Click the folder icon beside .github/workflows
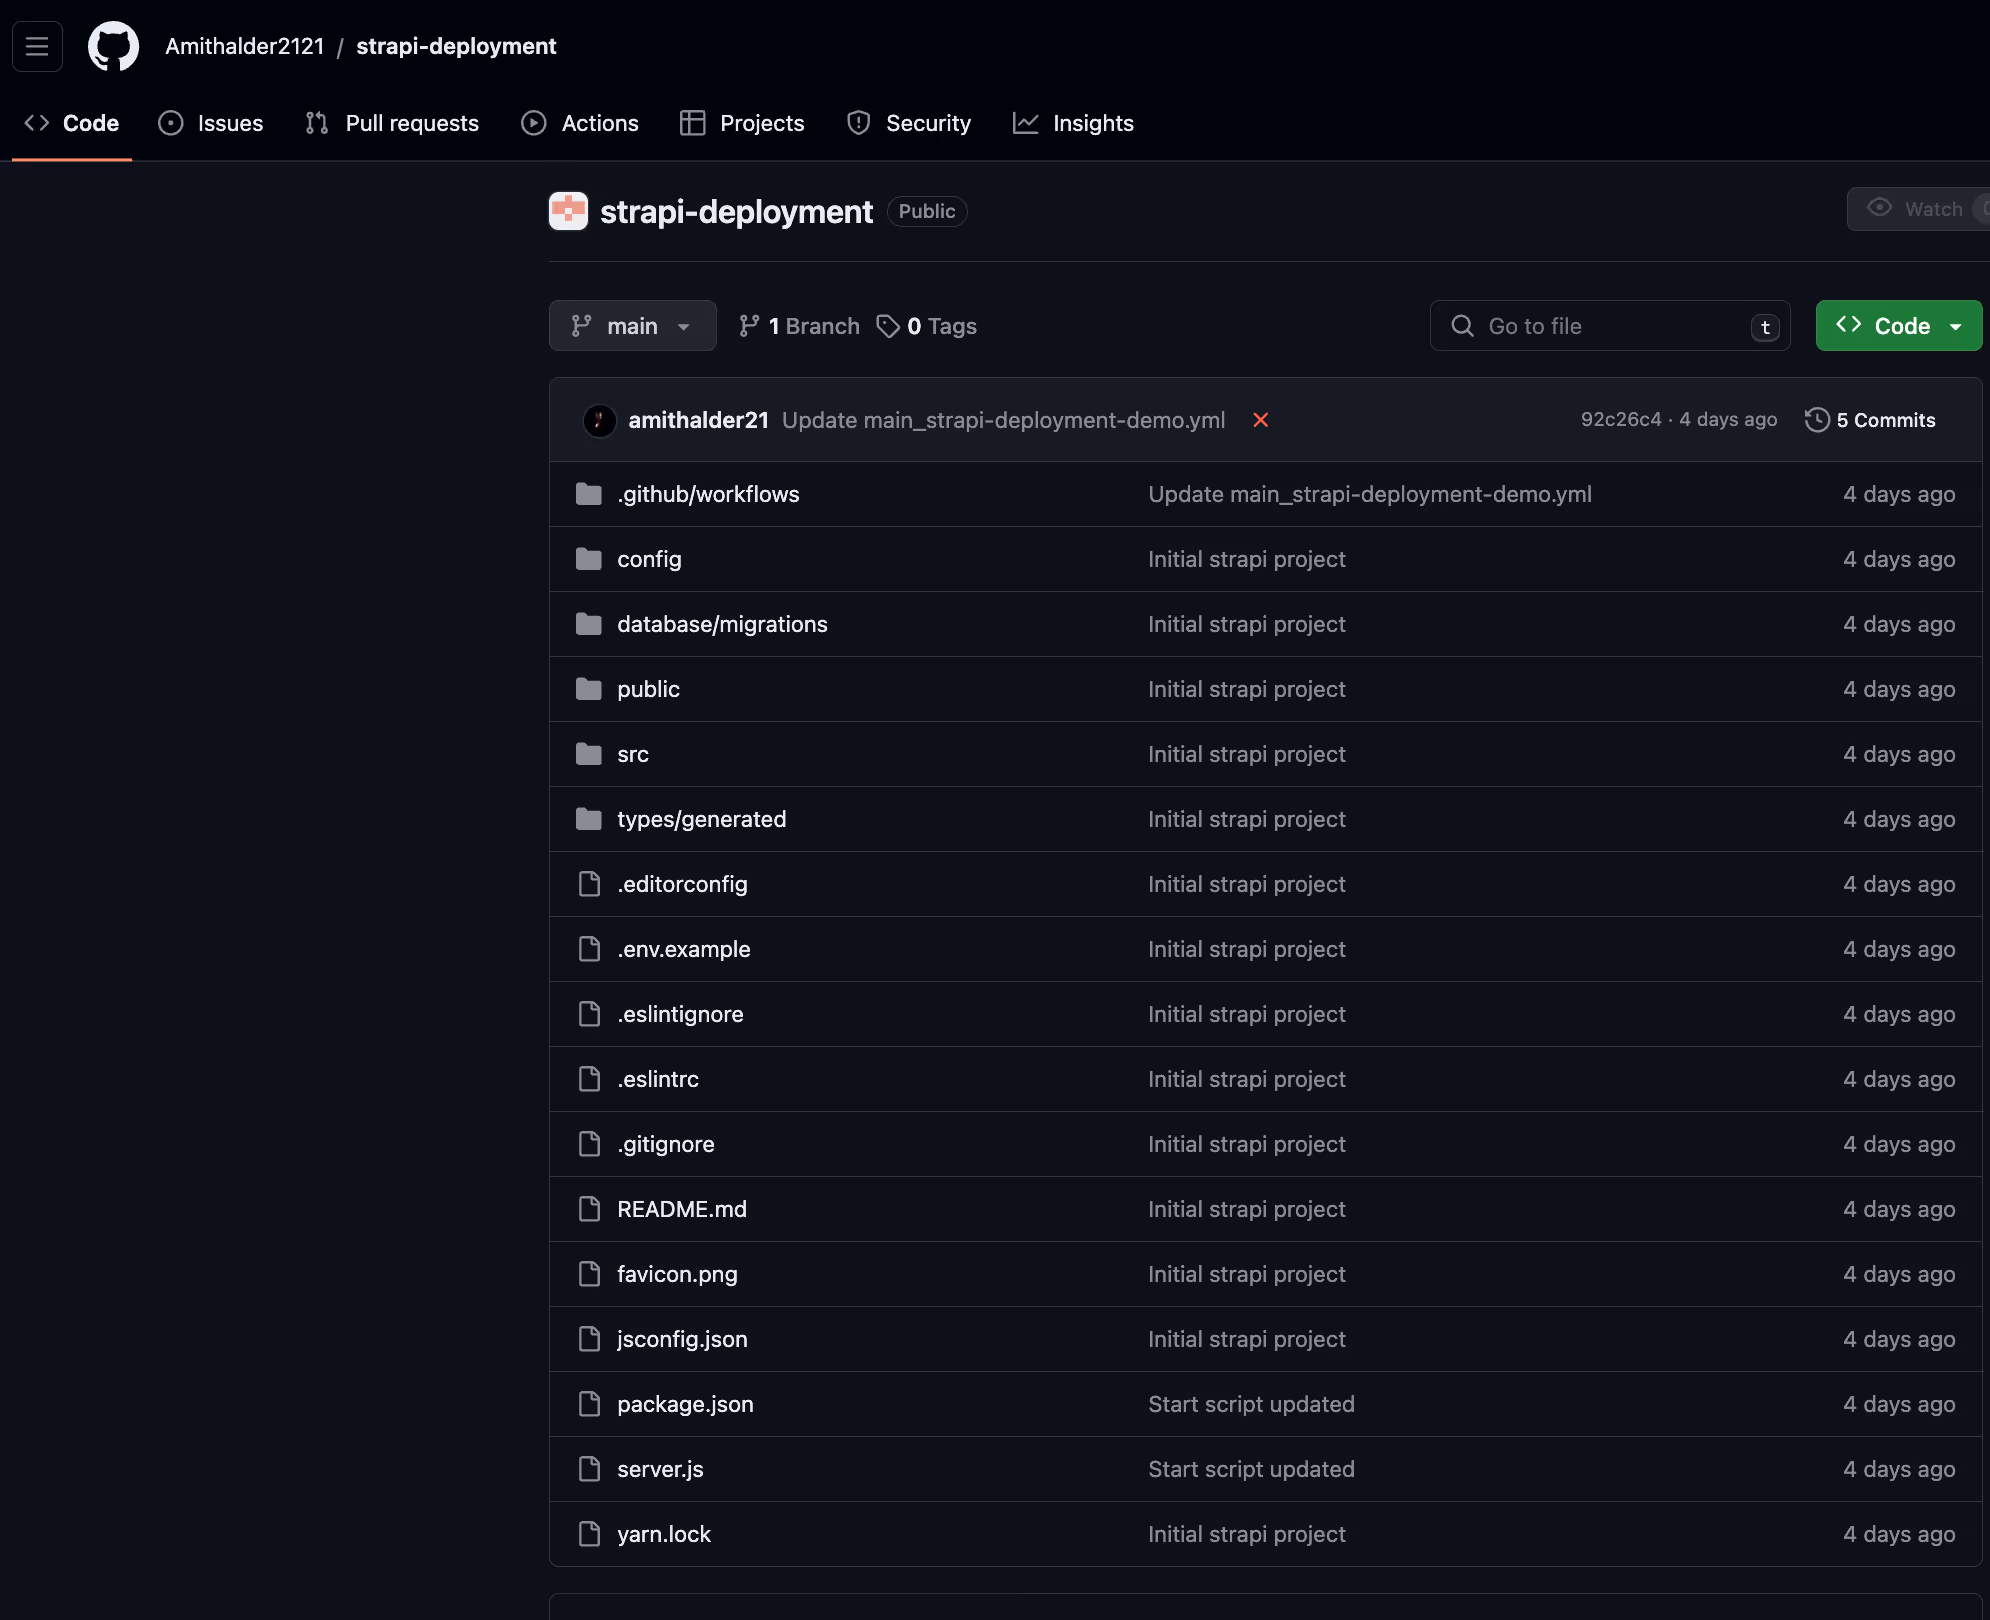Viewport: 1990px width, 1620px height. 588,493
